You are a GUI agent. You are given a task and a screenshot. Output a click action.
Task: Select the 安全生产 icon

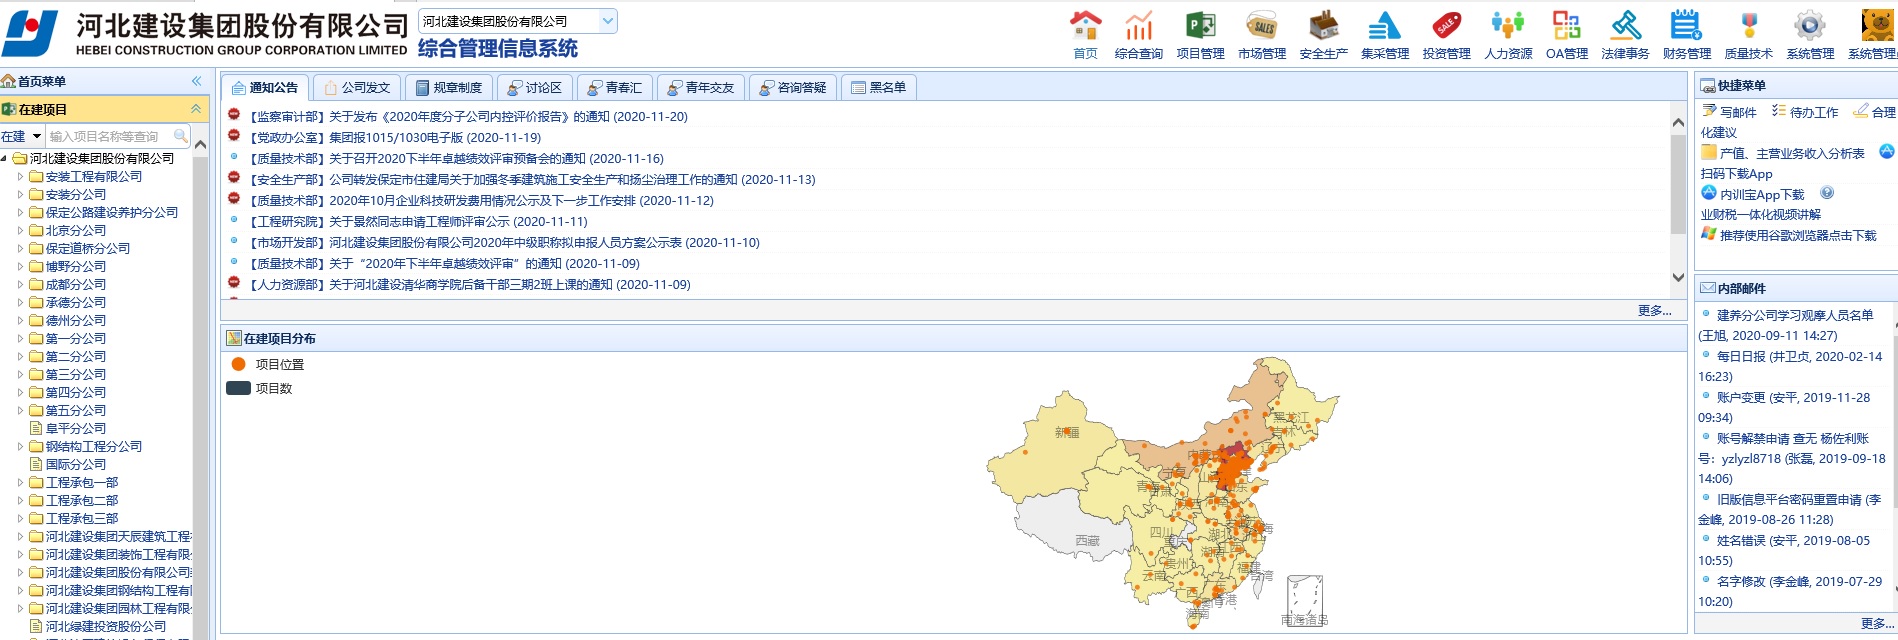[1323, 26]
